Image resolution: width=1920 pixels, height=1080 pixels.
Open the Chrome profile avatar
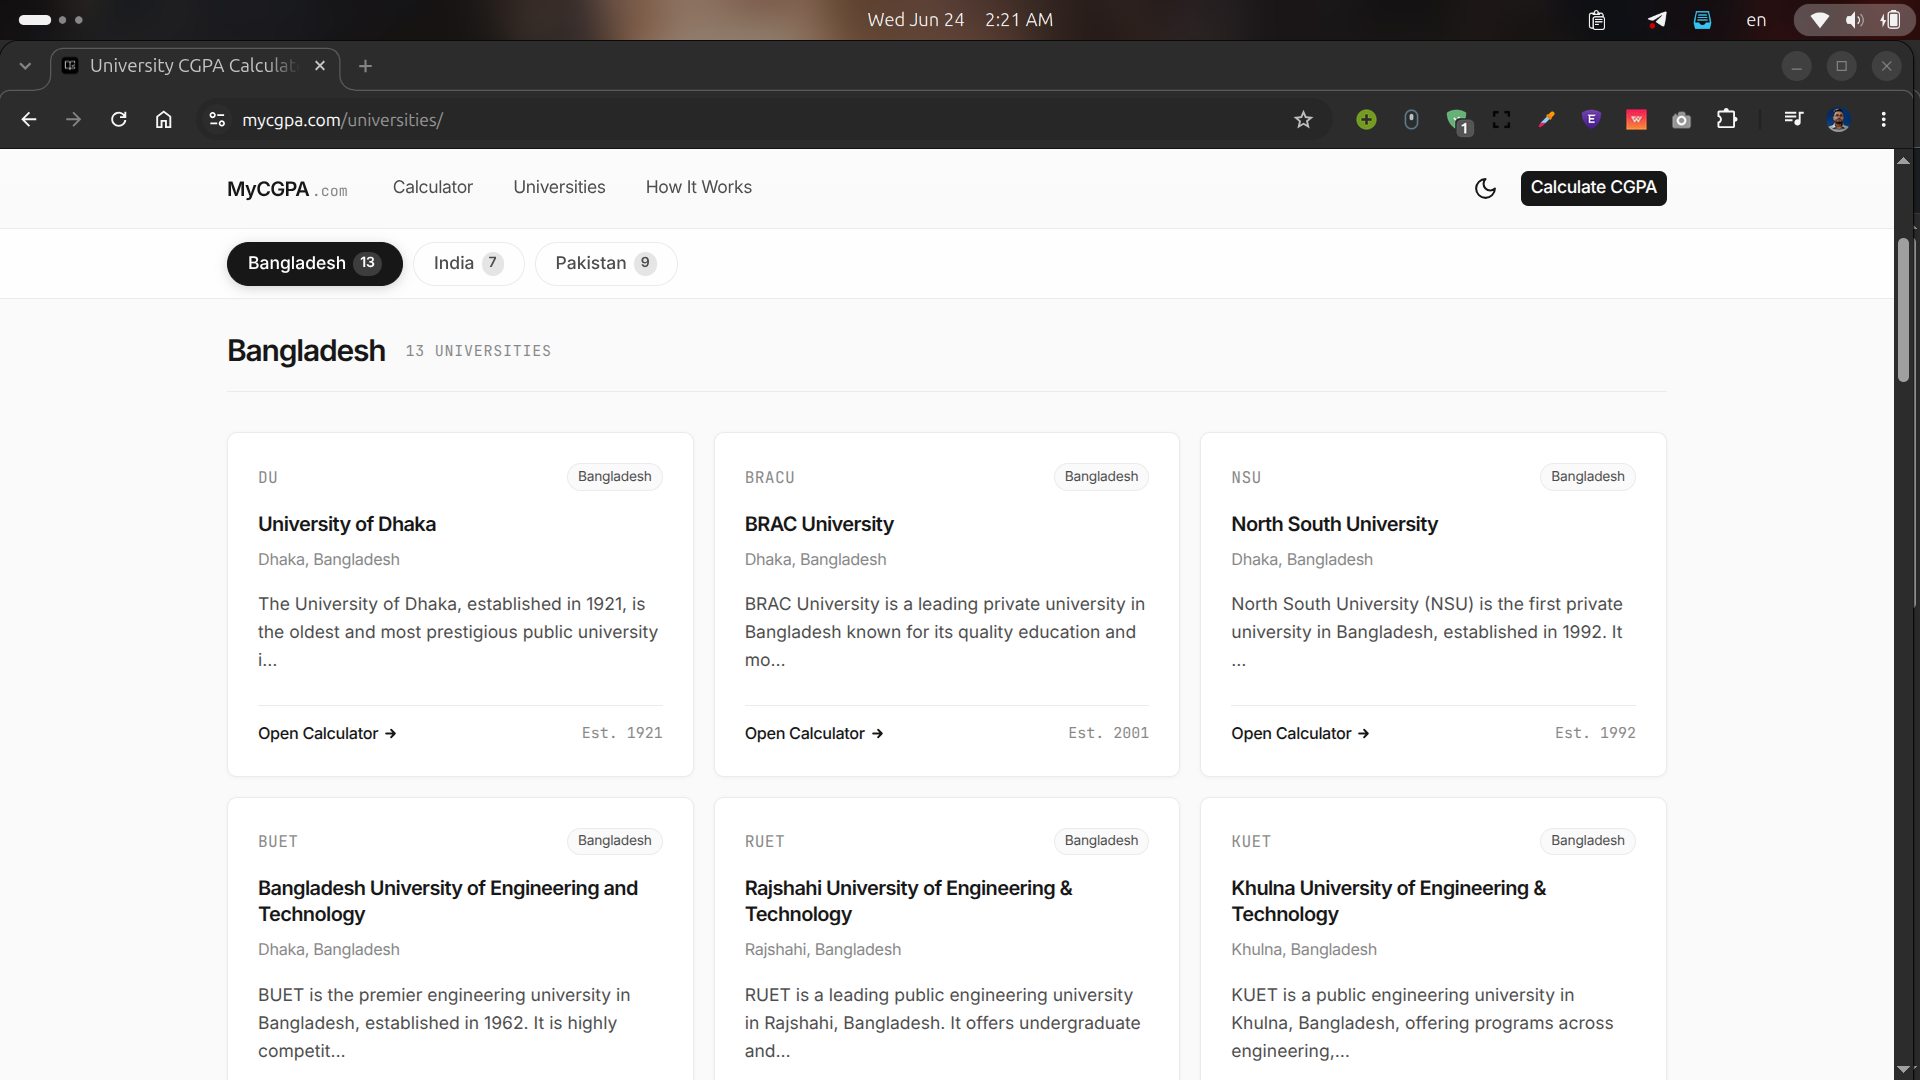tap(1838, 120)
